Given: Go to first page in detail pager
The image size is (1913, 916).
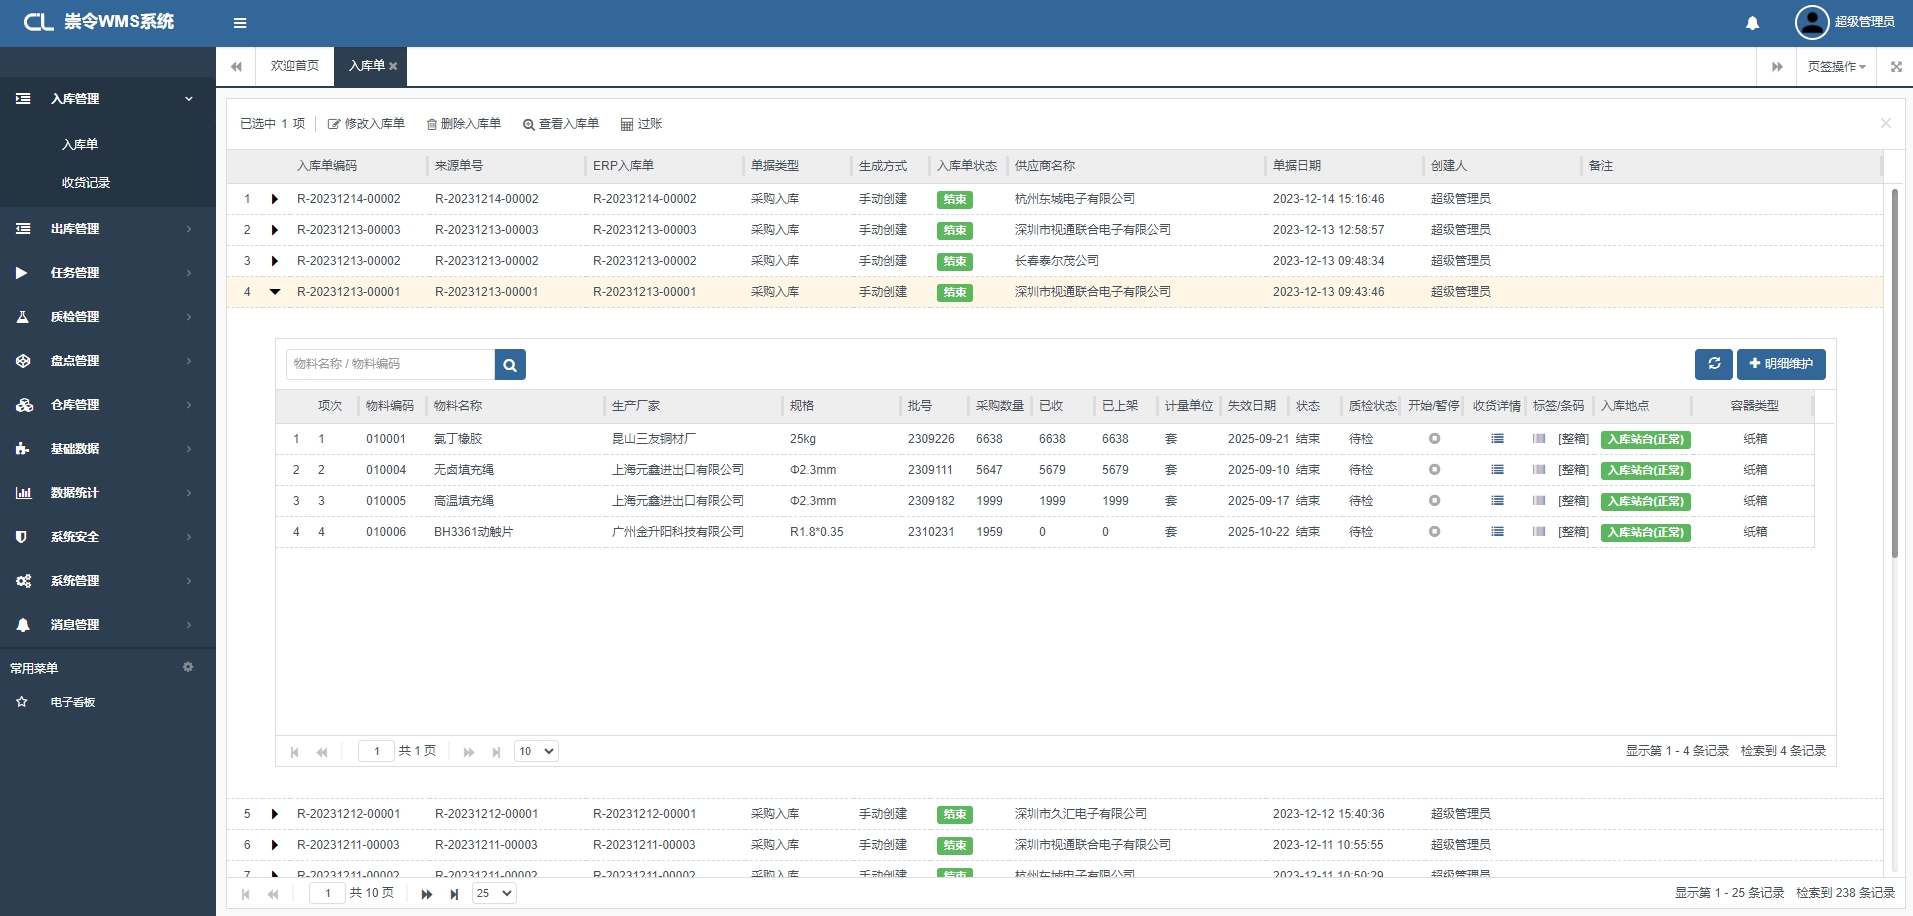Looking at the screenshot, I should click(295, 752).
